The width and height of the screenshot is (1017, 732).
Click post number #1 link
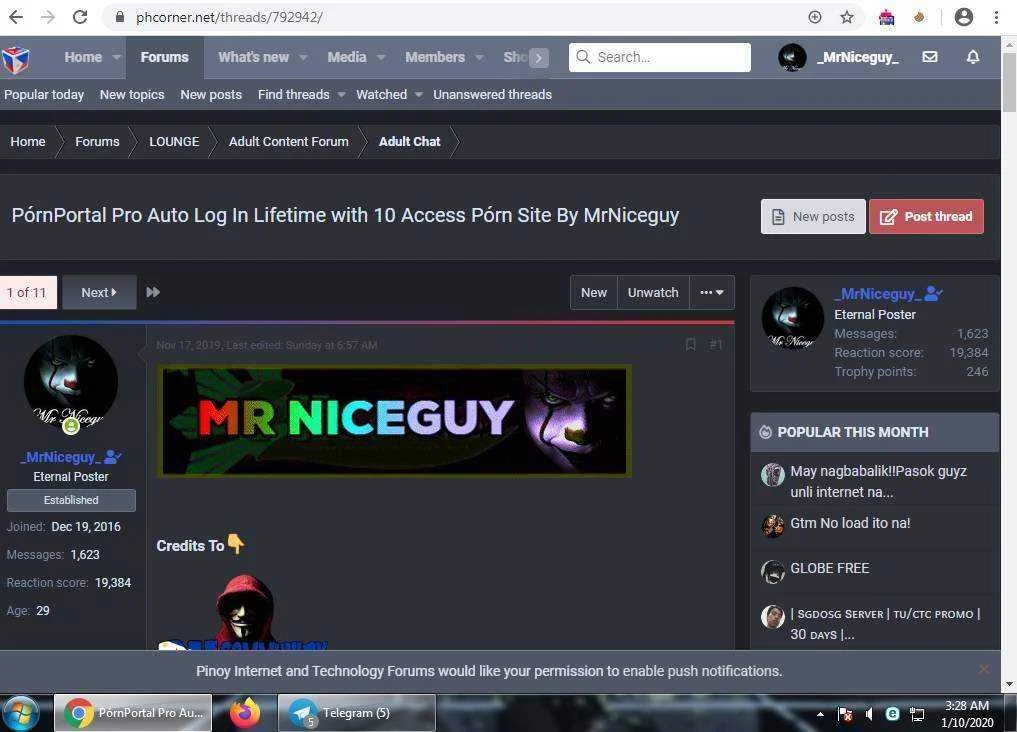coord(715,344)
